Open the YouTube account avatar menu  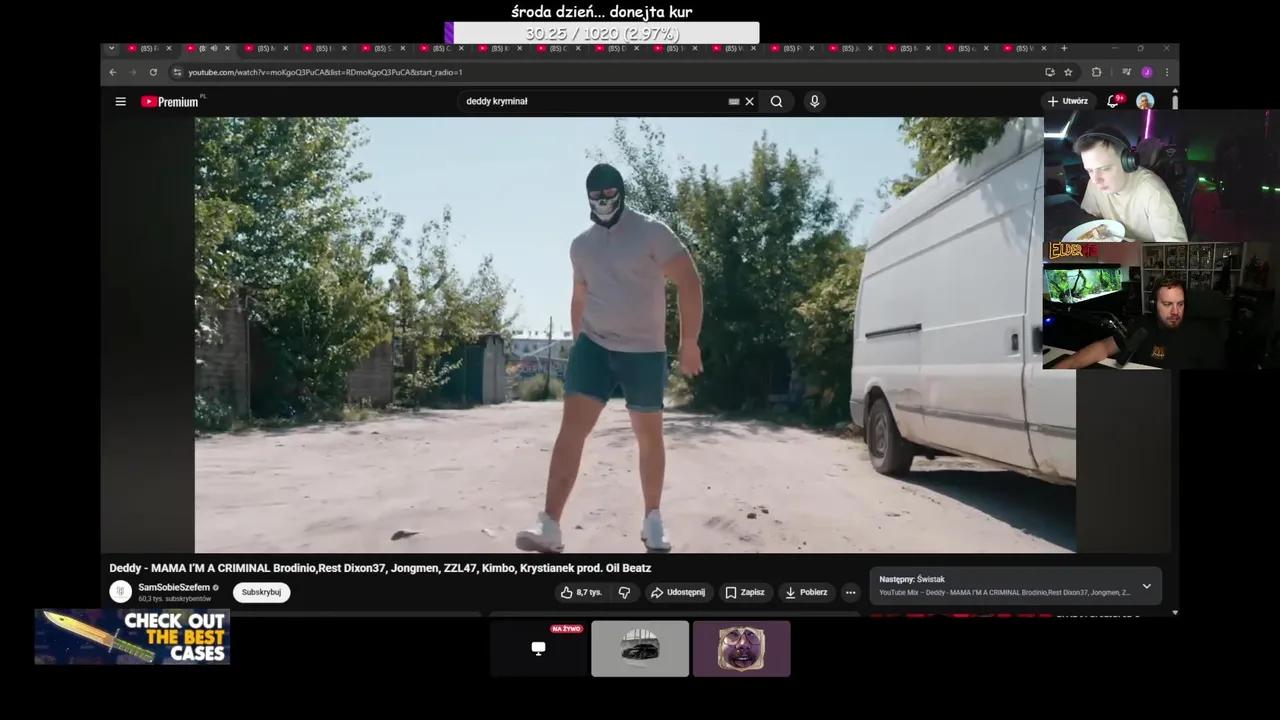click(x=1145, y=101)
